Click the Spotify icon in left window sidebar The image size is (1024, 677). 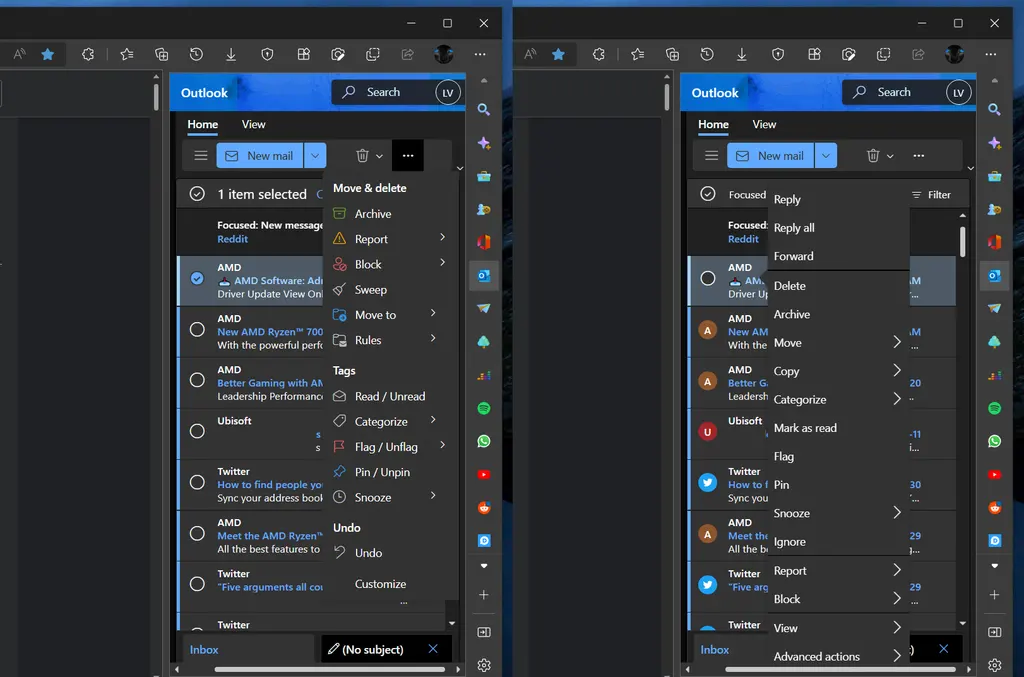coord(484,409)
